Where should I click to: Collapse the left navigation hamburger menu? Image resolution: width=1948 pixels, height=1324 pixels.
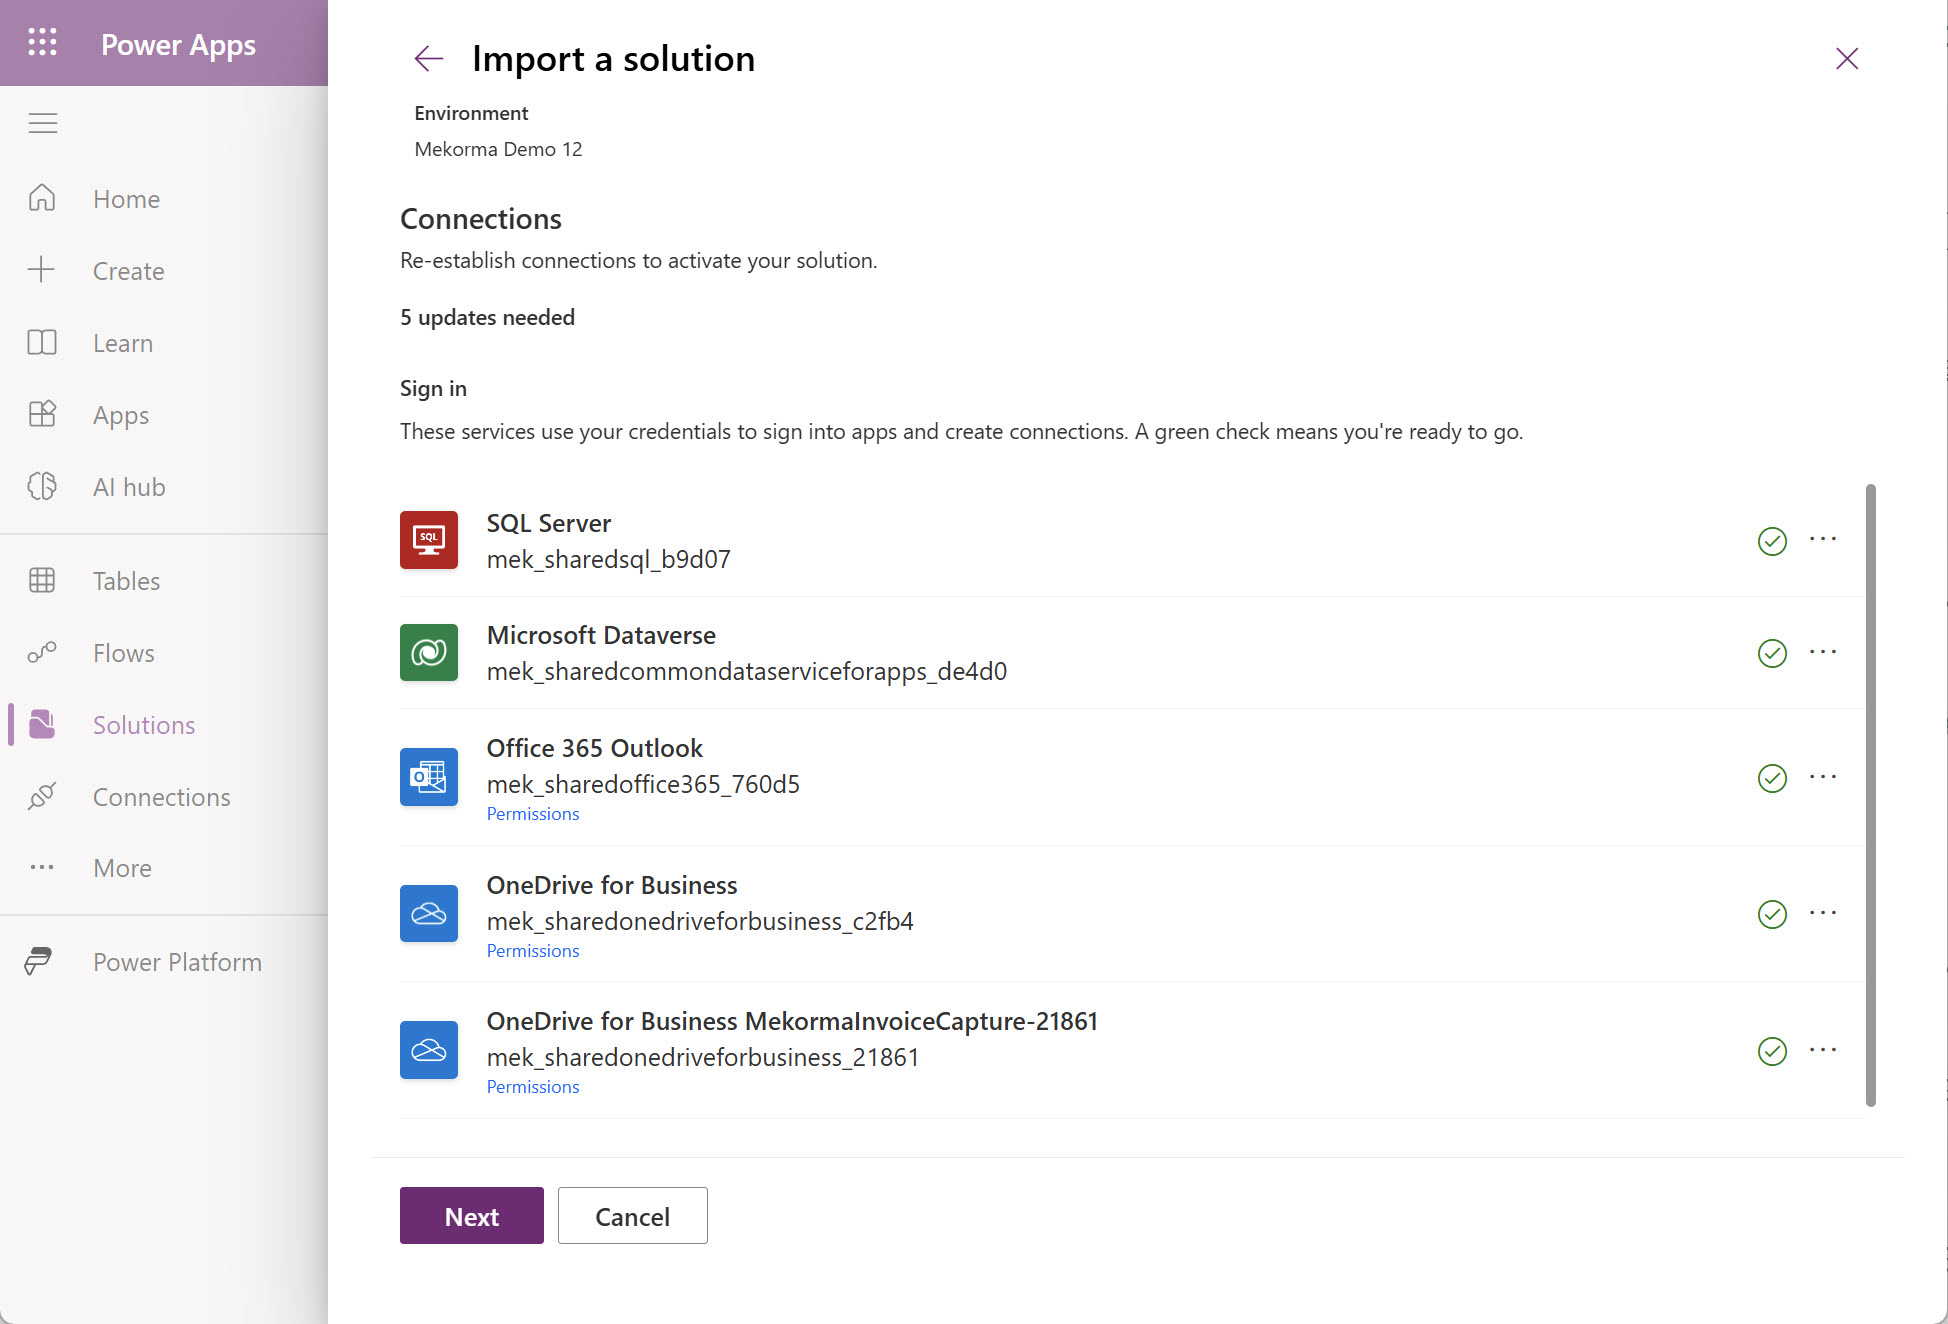point(42,123)
